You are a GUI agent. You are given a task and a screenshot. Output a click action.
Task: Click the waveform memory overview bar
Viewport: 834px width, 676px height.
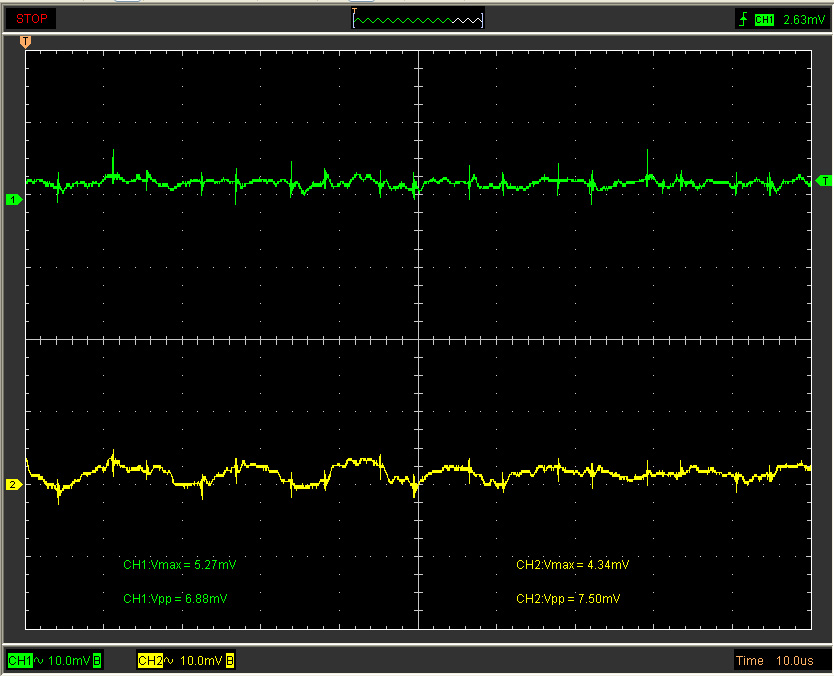(418, 20)
